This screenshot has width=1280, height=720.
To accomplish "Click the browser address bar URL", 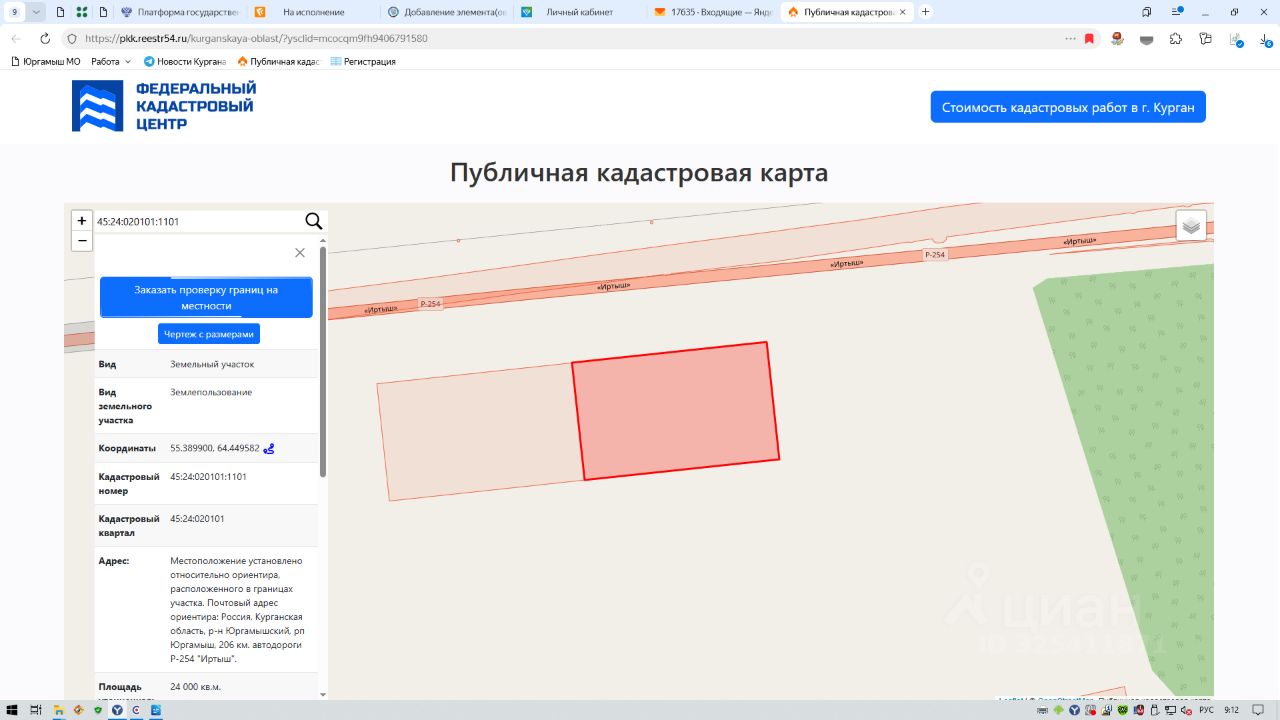I will [256, 38].
